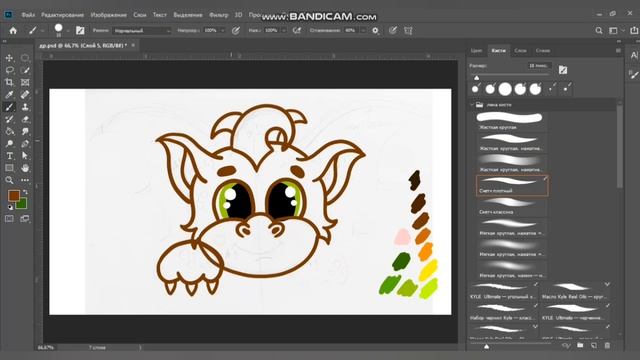The width and height of the screenshot is (640, 360).
Task: Select the Frame tool
Action: tap(25, 82)
